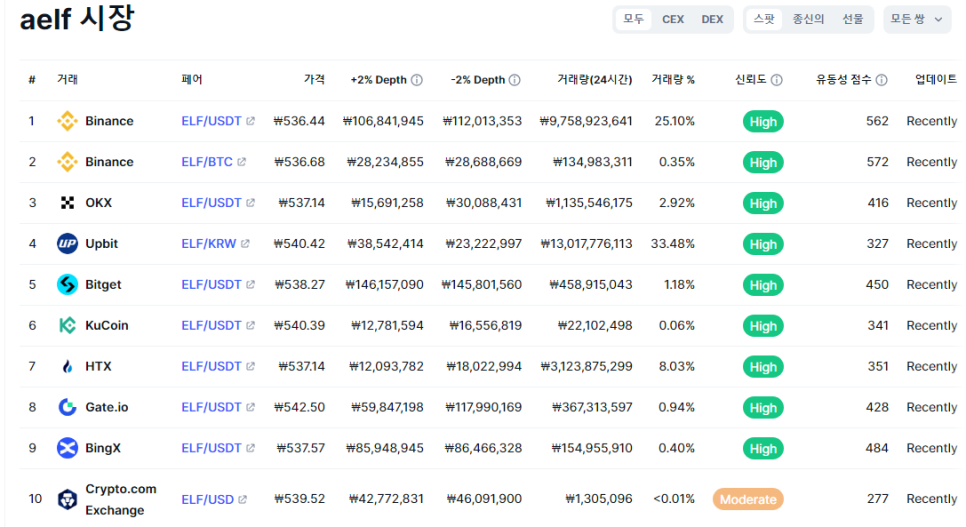The height and width of the screenshot is (527, 966).
Task: Click the price ₩542.50
Action: pos(299,407)
